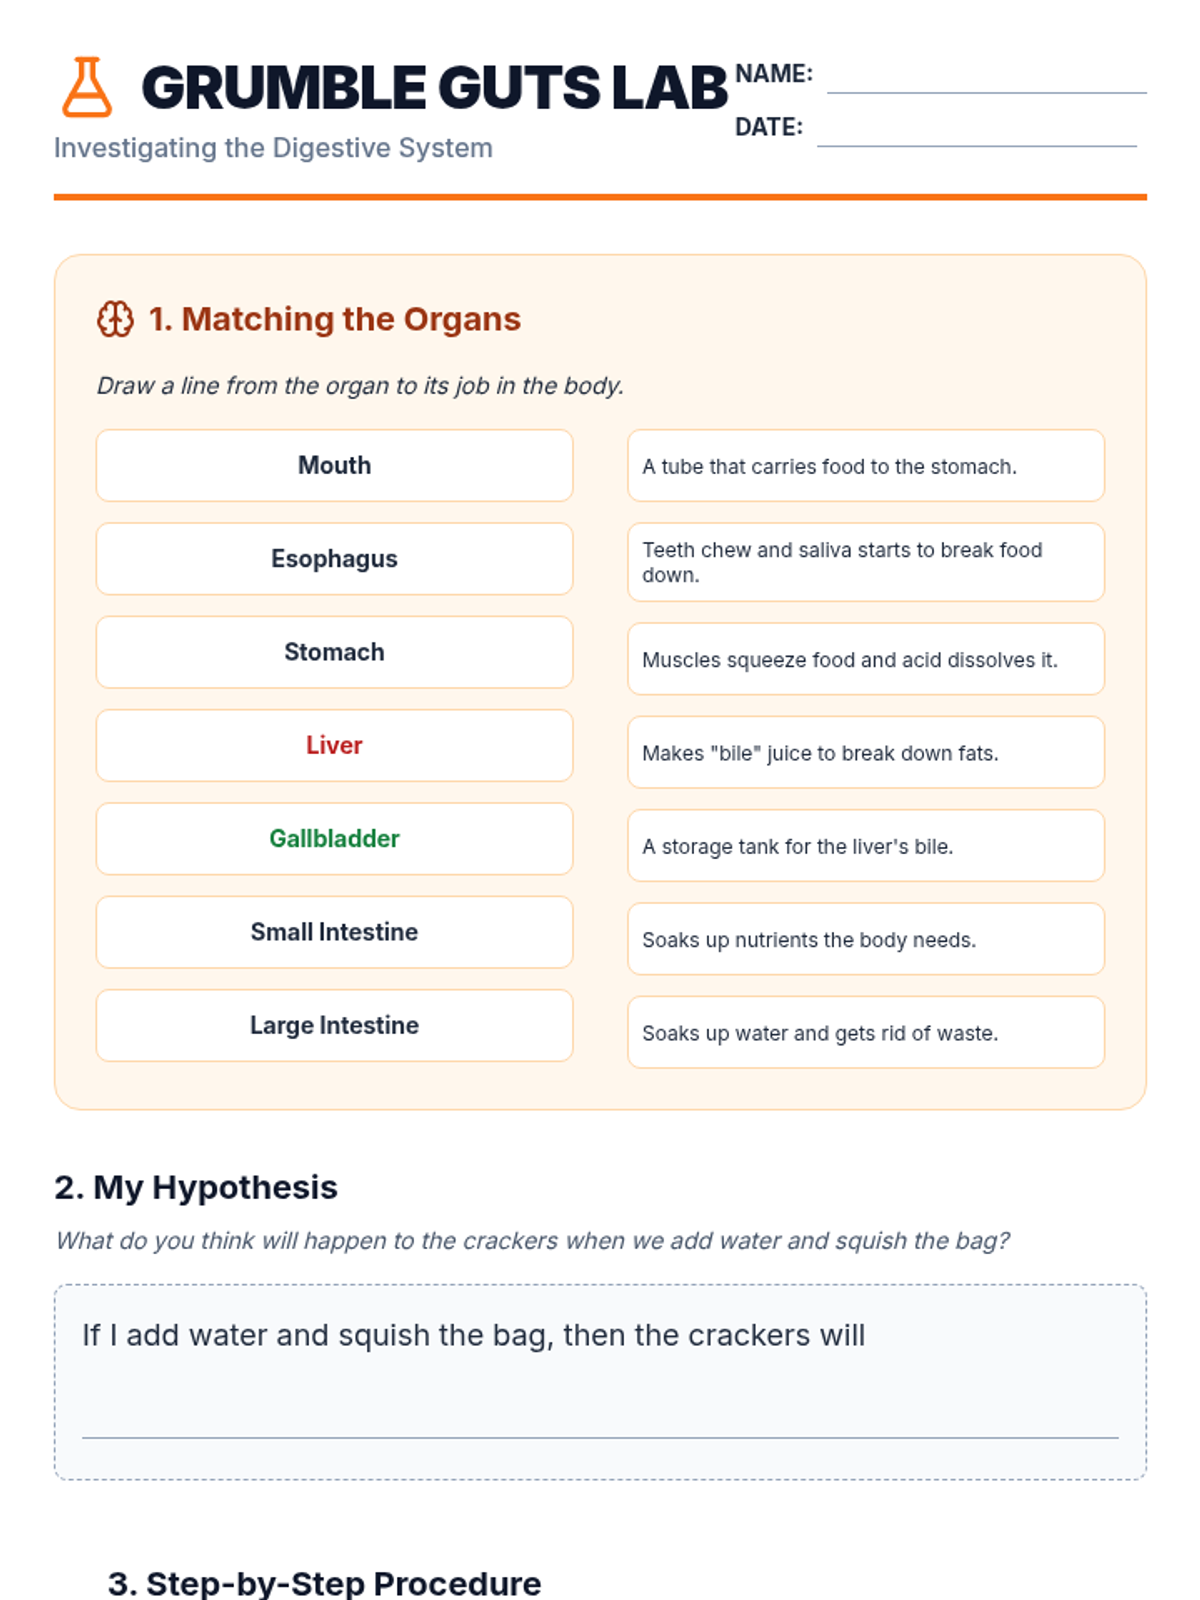This screenshot has width=1200, height=1600.
Task: Click 'Soaks up nutrients the body needs' box
Action: point(865,939)
